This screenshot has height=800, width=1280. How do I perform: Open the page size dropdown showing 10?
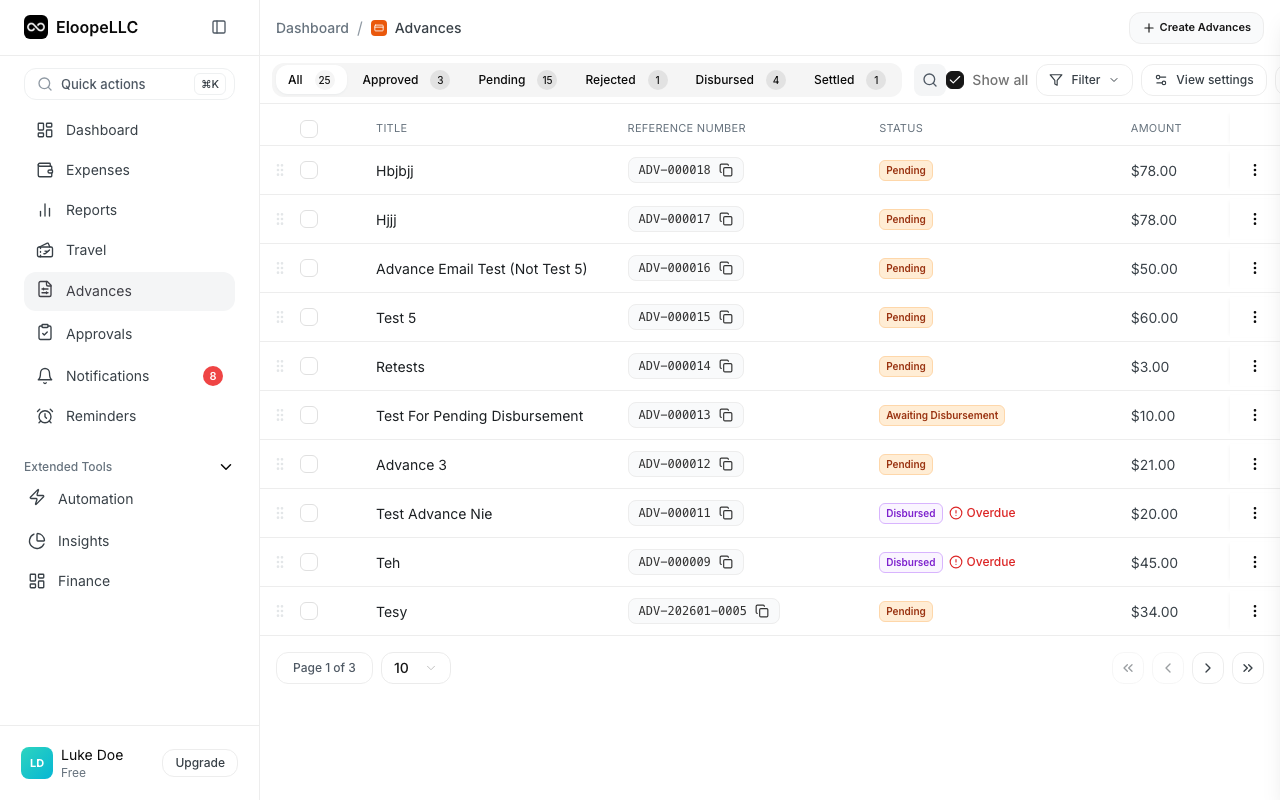(x=415, y=667)
